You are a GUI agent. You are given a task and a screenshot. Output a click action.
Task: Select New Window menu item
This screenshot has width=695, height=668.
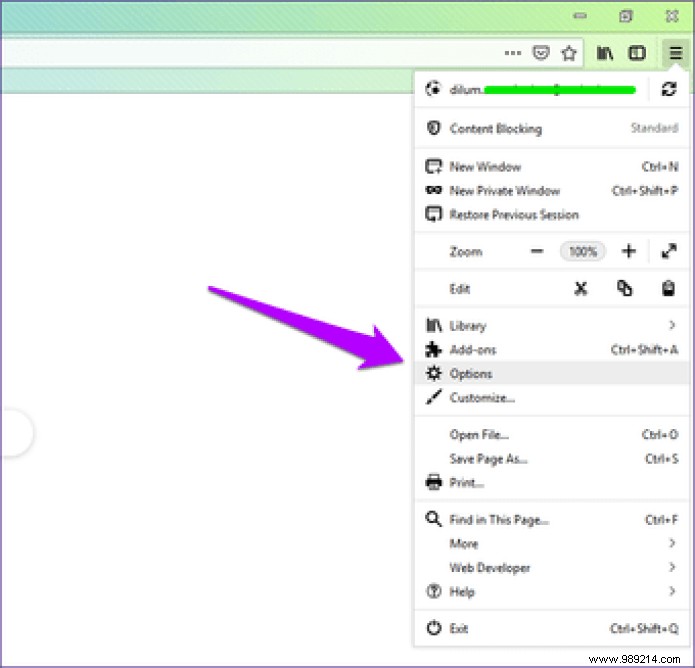point(552,167)
